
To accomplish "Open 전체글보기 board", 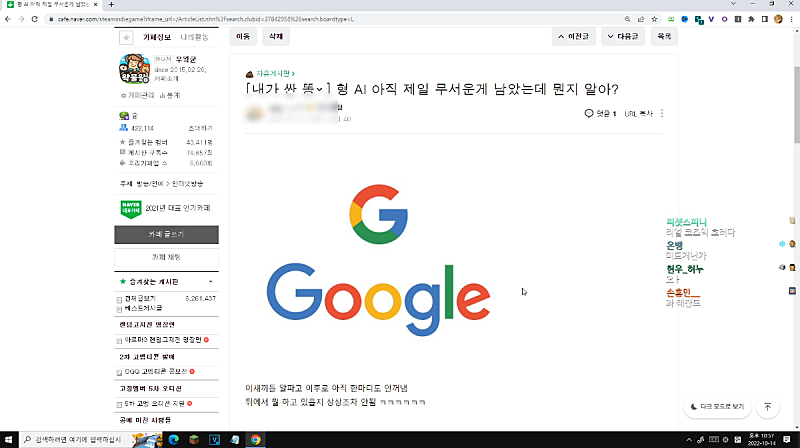I will click(140, 298).
